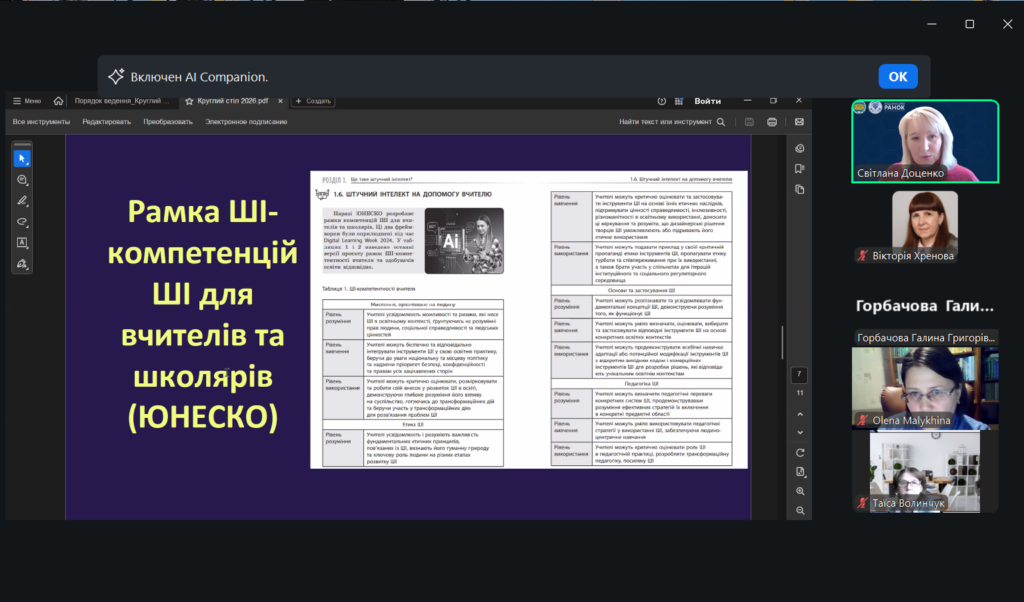Open the Меню hamburger menu
Image resolution: width=1024 pixels, height=602 pixels.
pyautogui.click(x=26, y=101)
